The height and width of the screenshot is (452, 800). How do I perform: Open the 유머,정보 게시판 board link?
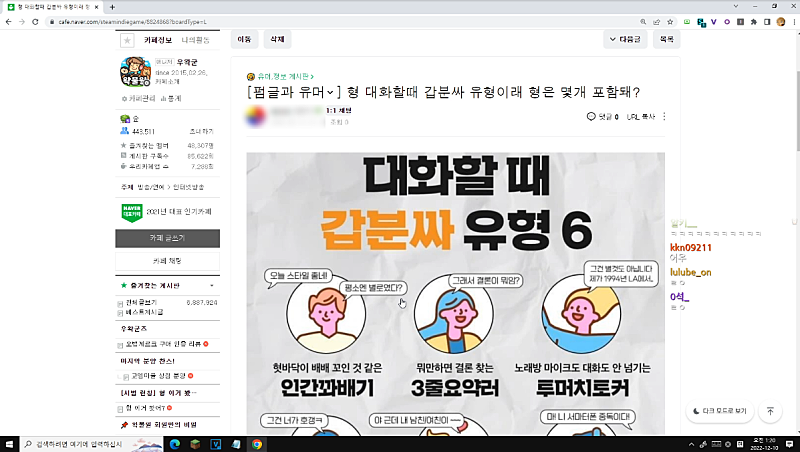click(x=286, y=77)
